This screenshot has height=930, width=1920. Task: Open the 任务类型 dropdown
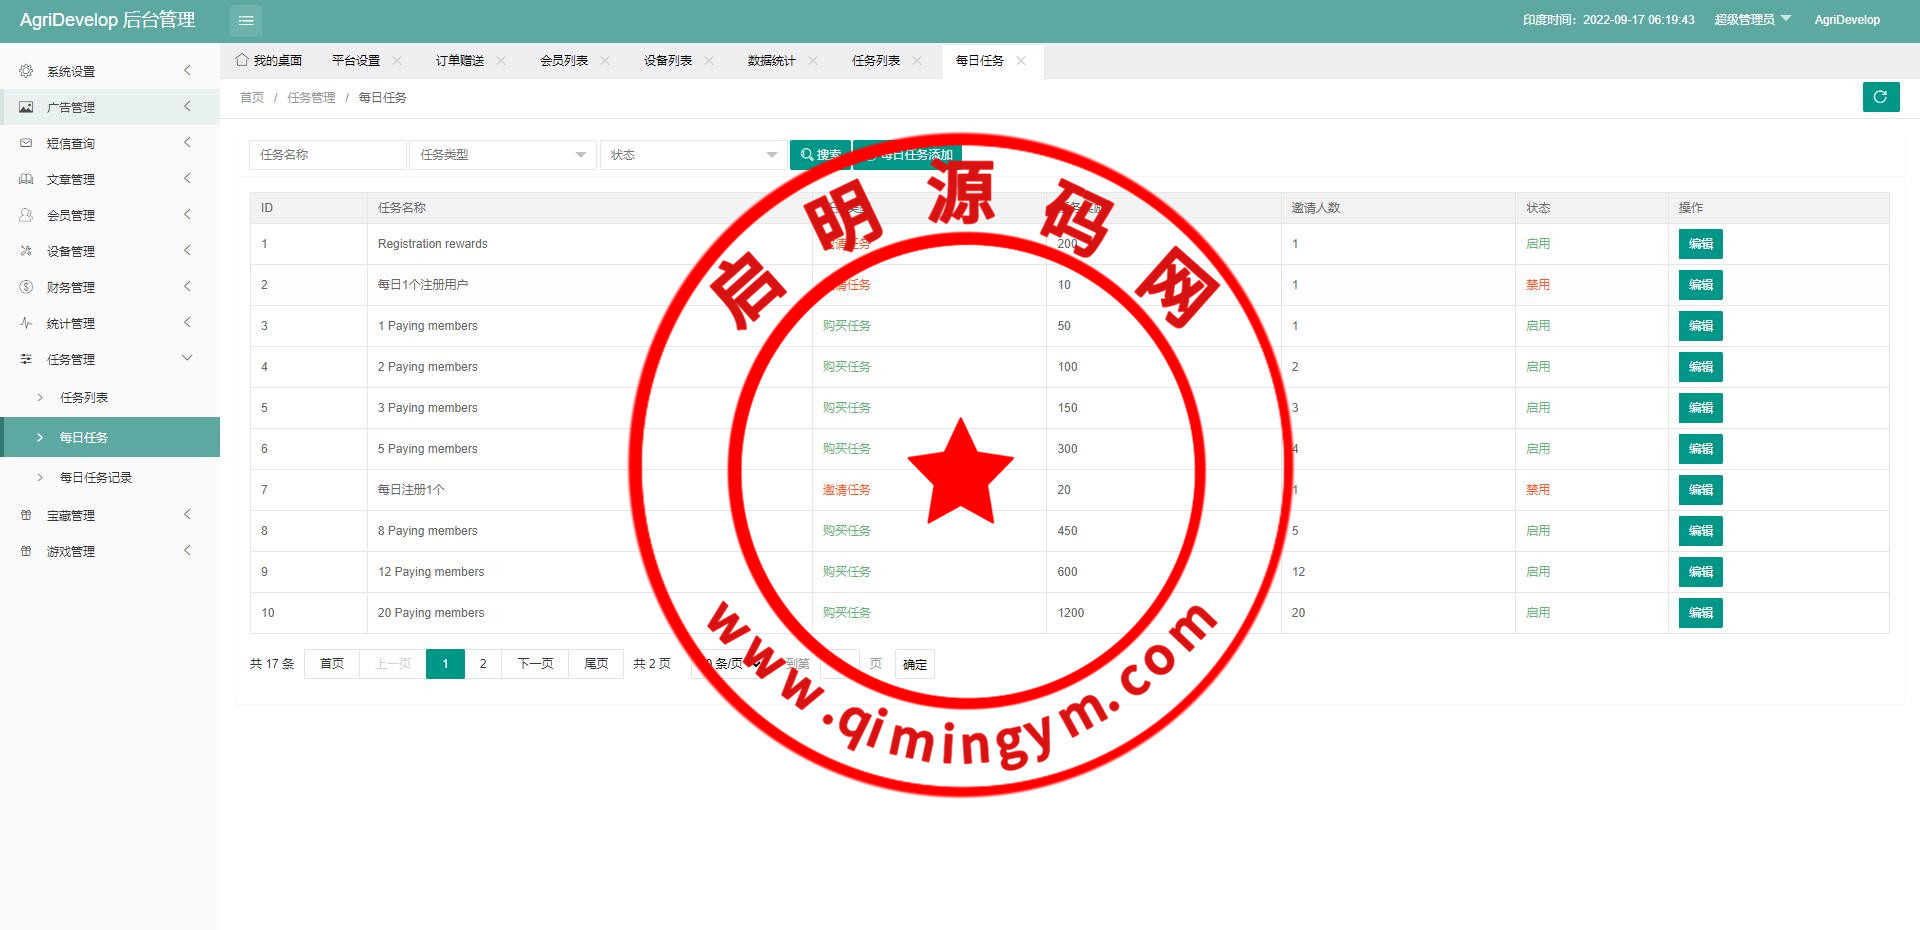pyautogui.click(x=502, y=155)
